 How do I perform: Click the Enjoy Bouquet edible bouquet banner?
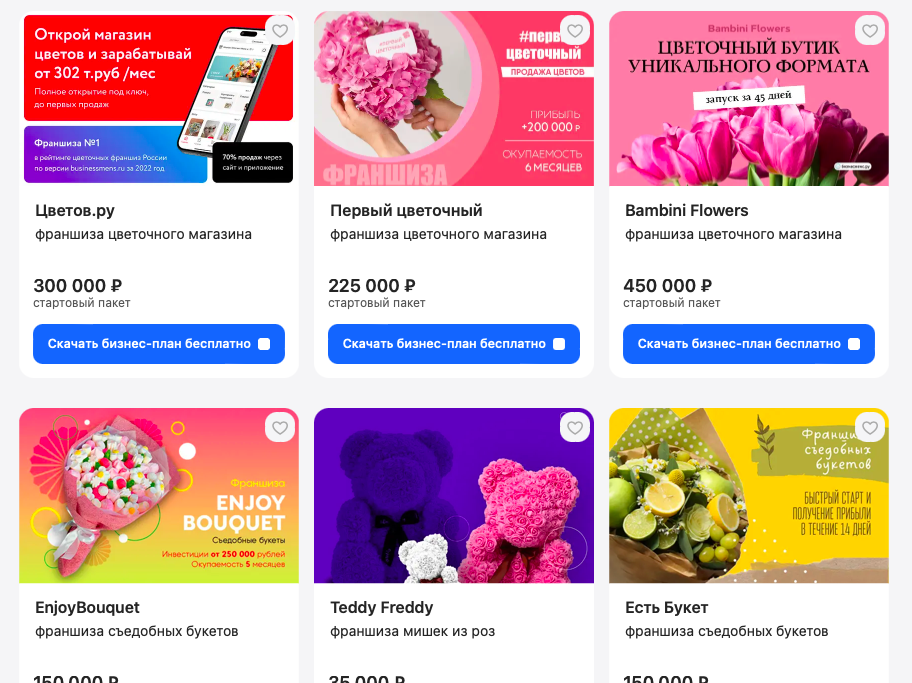click(x=159, y=496)
